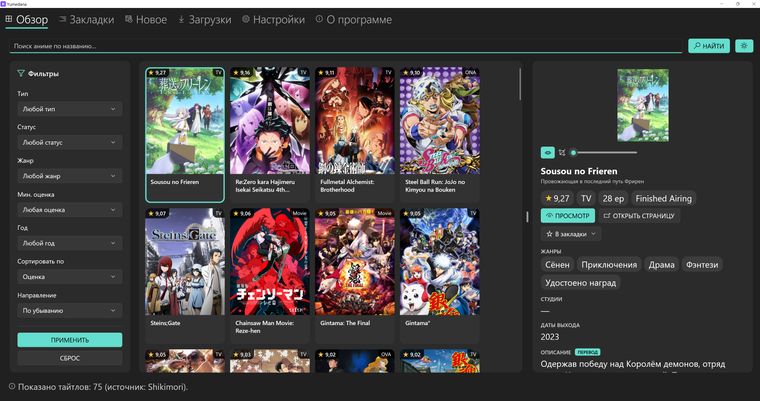The image size is (760, 401).
Task: Click the Приключения genre chip
Action: click(x=609, y=265)
